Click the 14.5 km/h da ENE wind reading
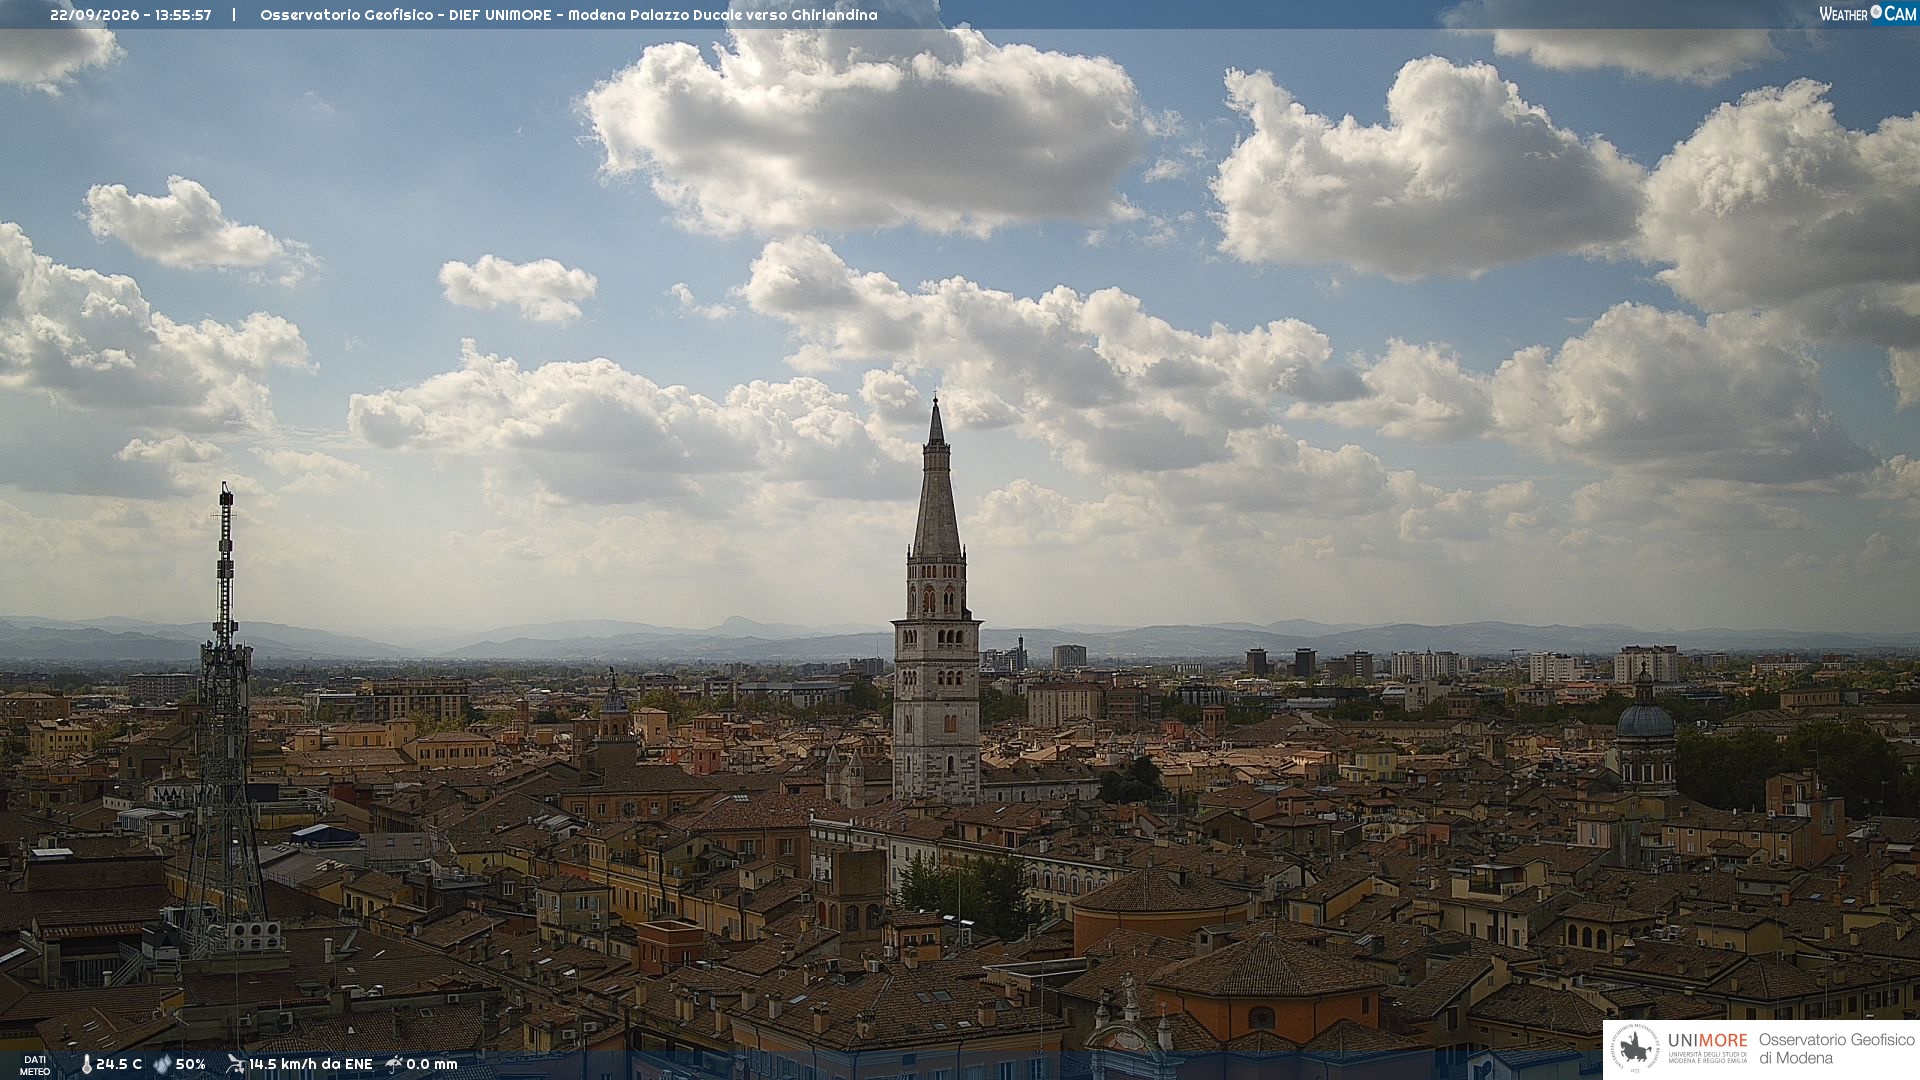Screen dimensions: 1920x1080 click(x=310, y=1064)
